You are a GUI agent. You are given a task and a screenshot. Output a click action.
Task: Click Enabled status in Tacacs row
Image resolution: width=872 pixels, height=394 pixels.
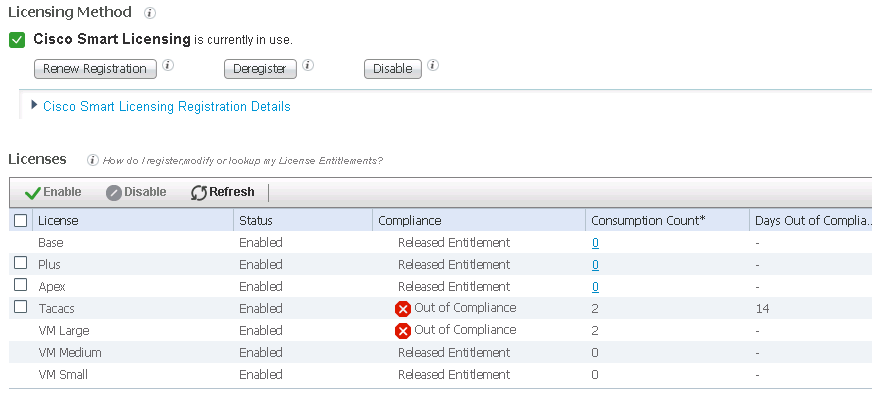tap(261, 309)
